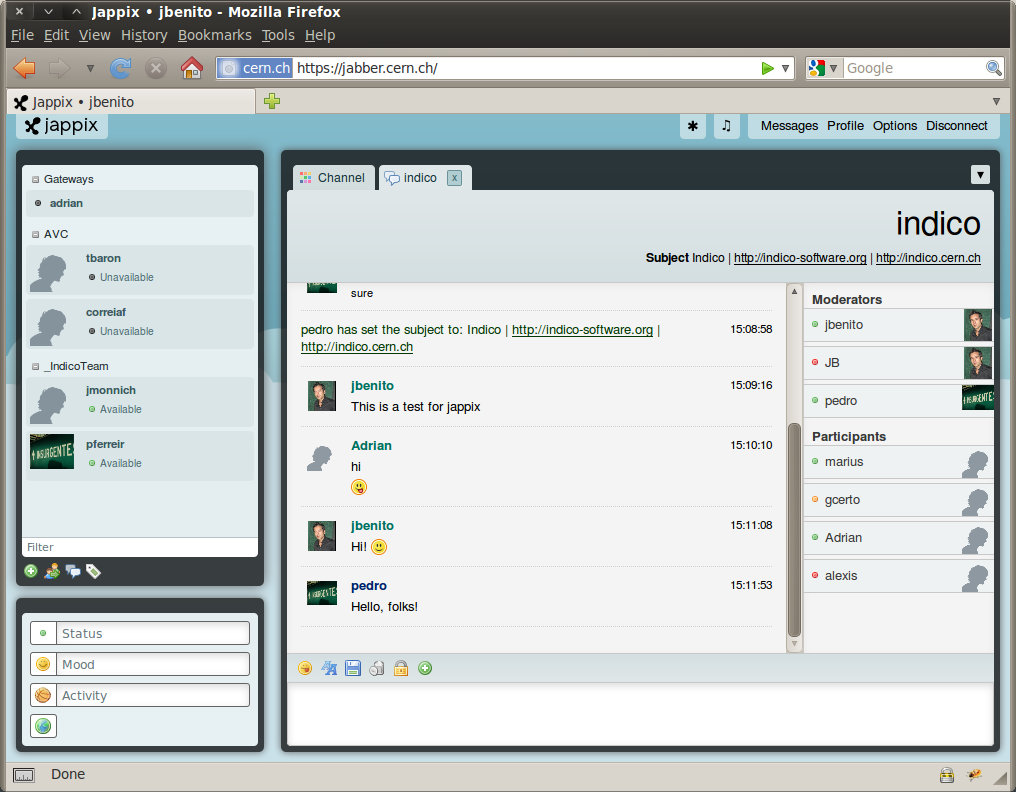Click the green go arrow in address bar
The width and height of the screenshot is (1016, 792).
[x=768, y=68]
